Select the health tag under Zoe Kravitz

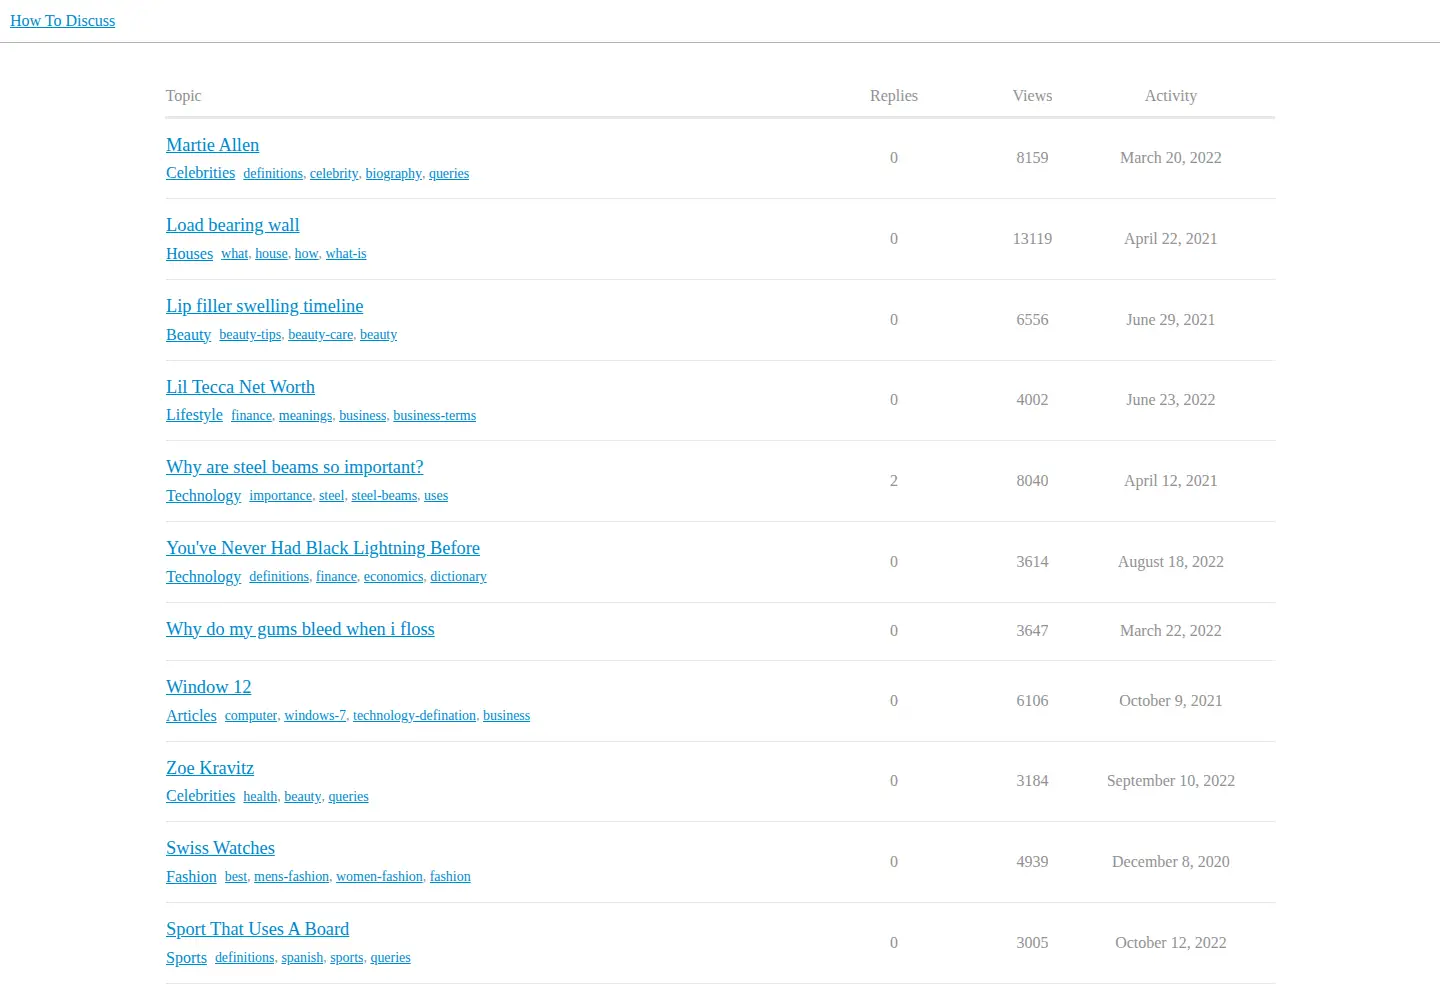(x=260, y=797)
